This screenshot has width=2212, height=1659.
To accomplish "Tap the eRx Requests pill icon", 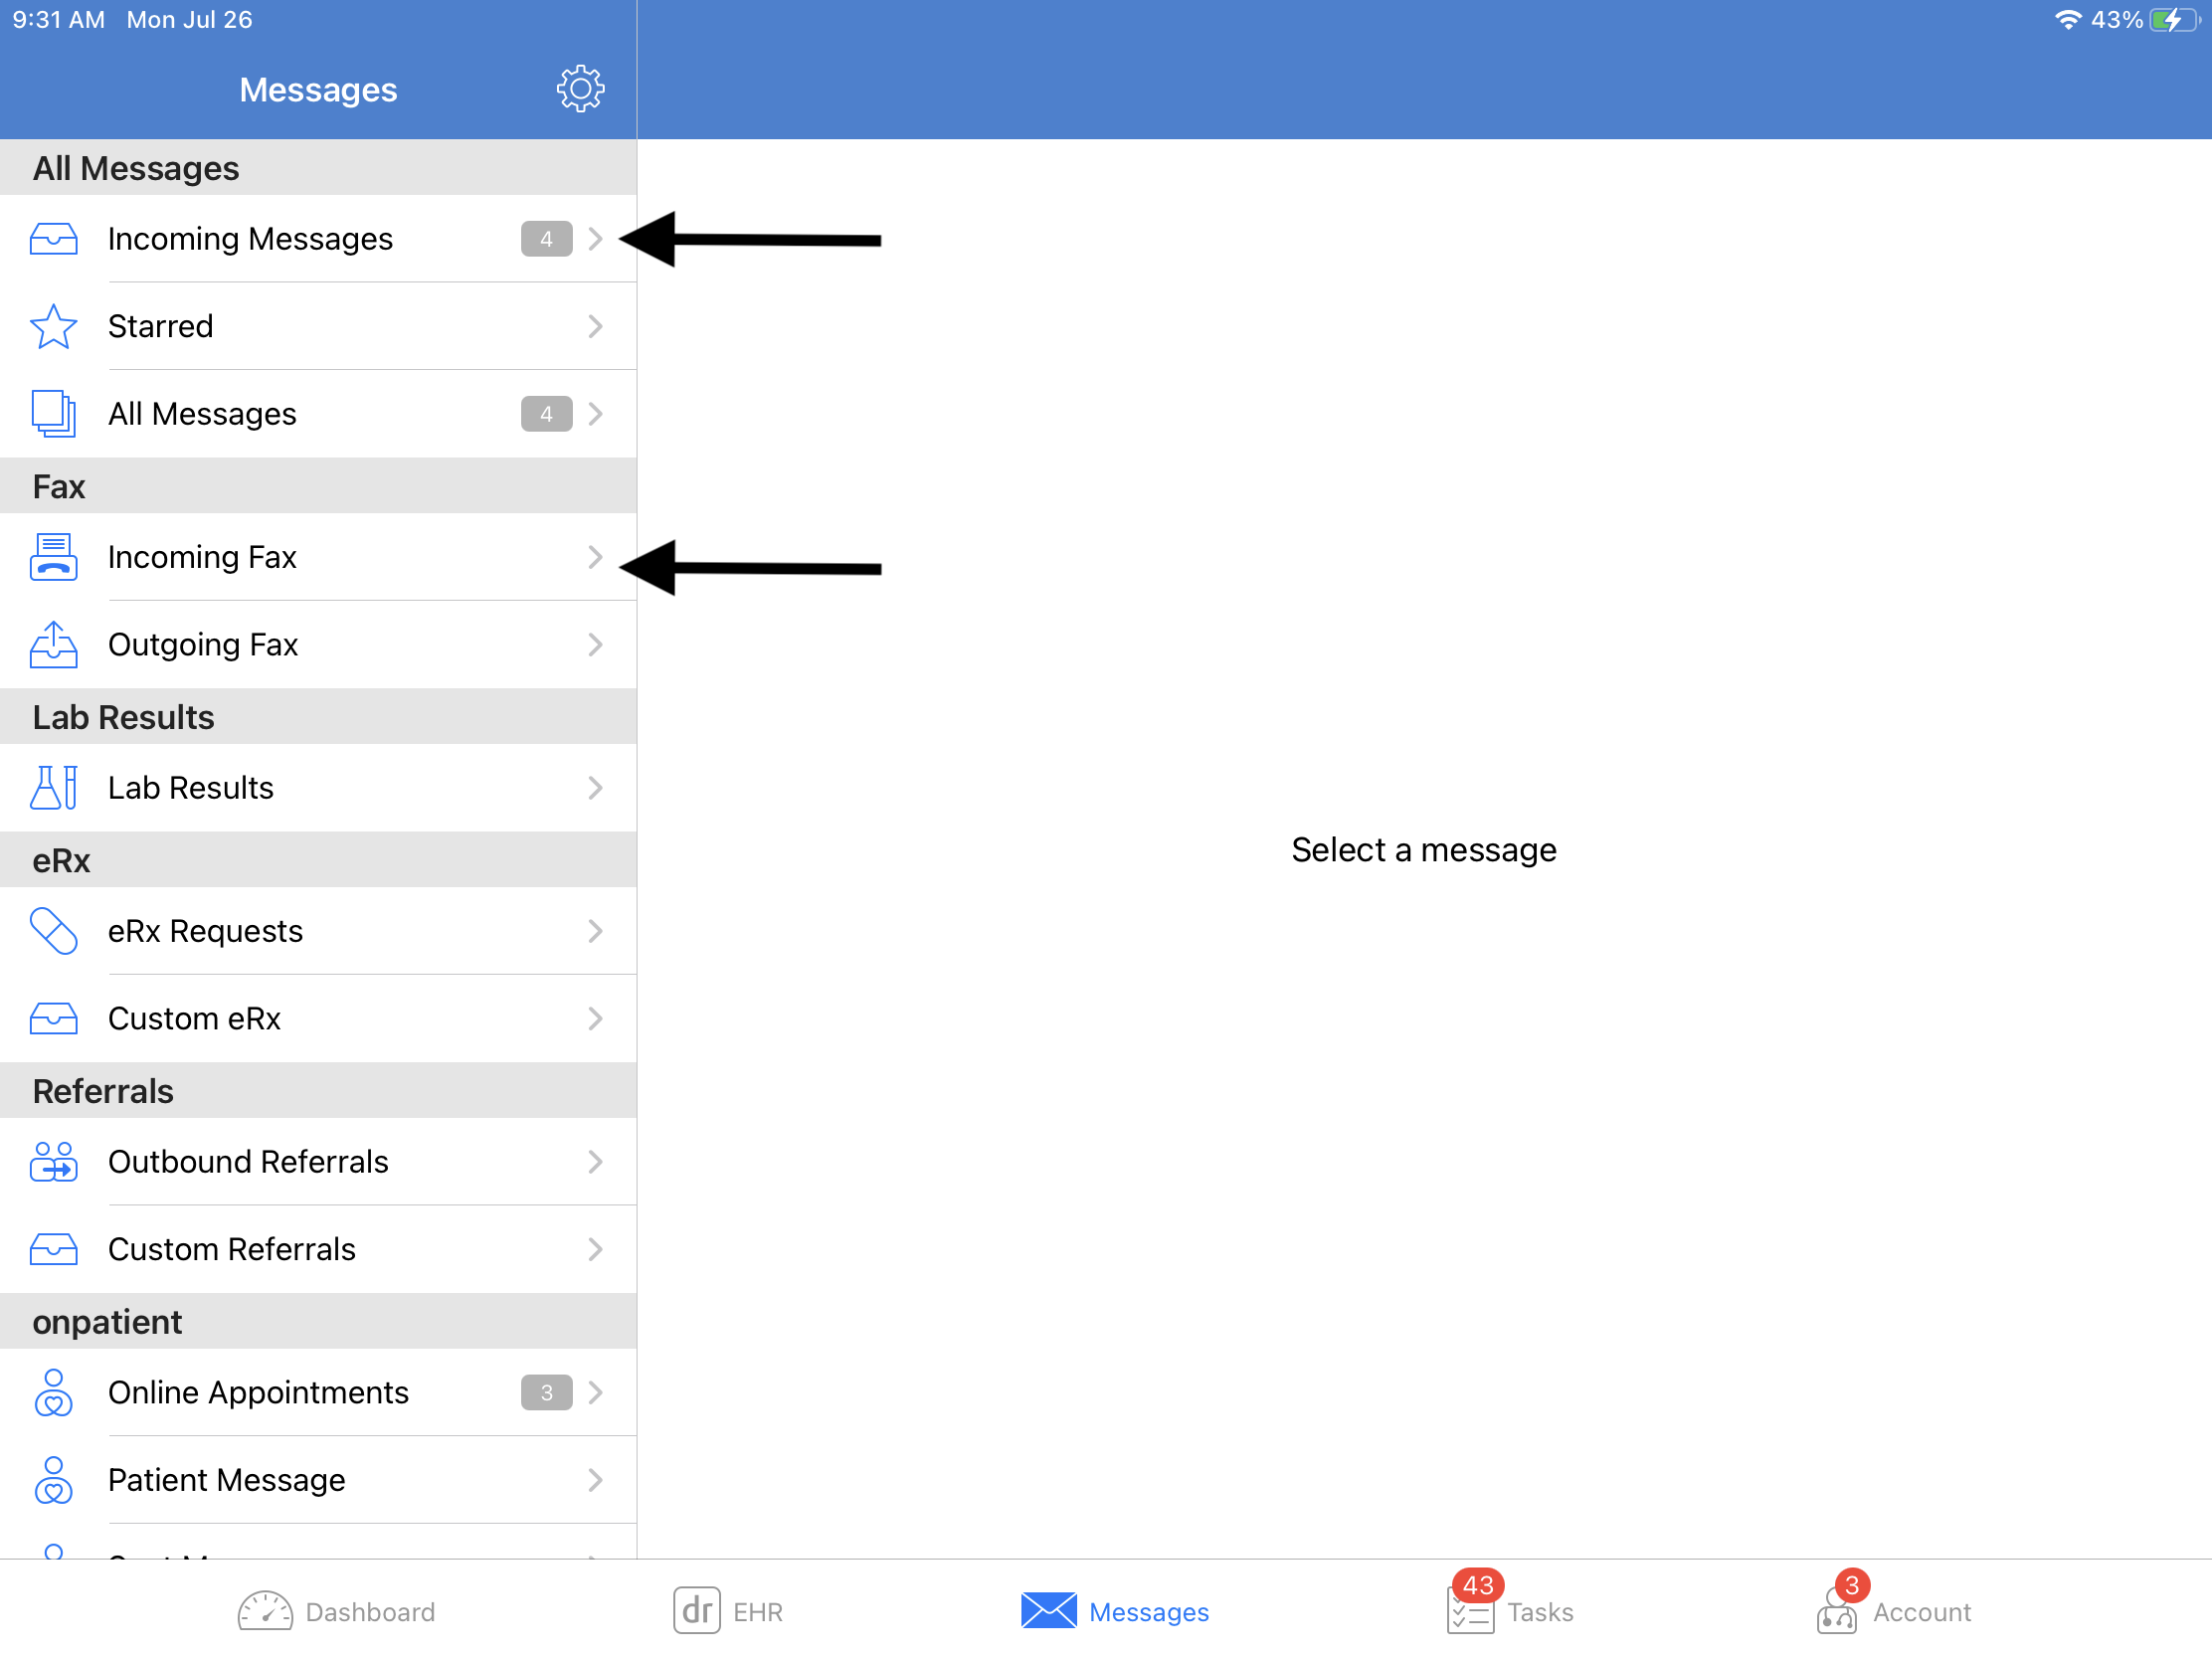I will click(54, 930).
